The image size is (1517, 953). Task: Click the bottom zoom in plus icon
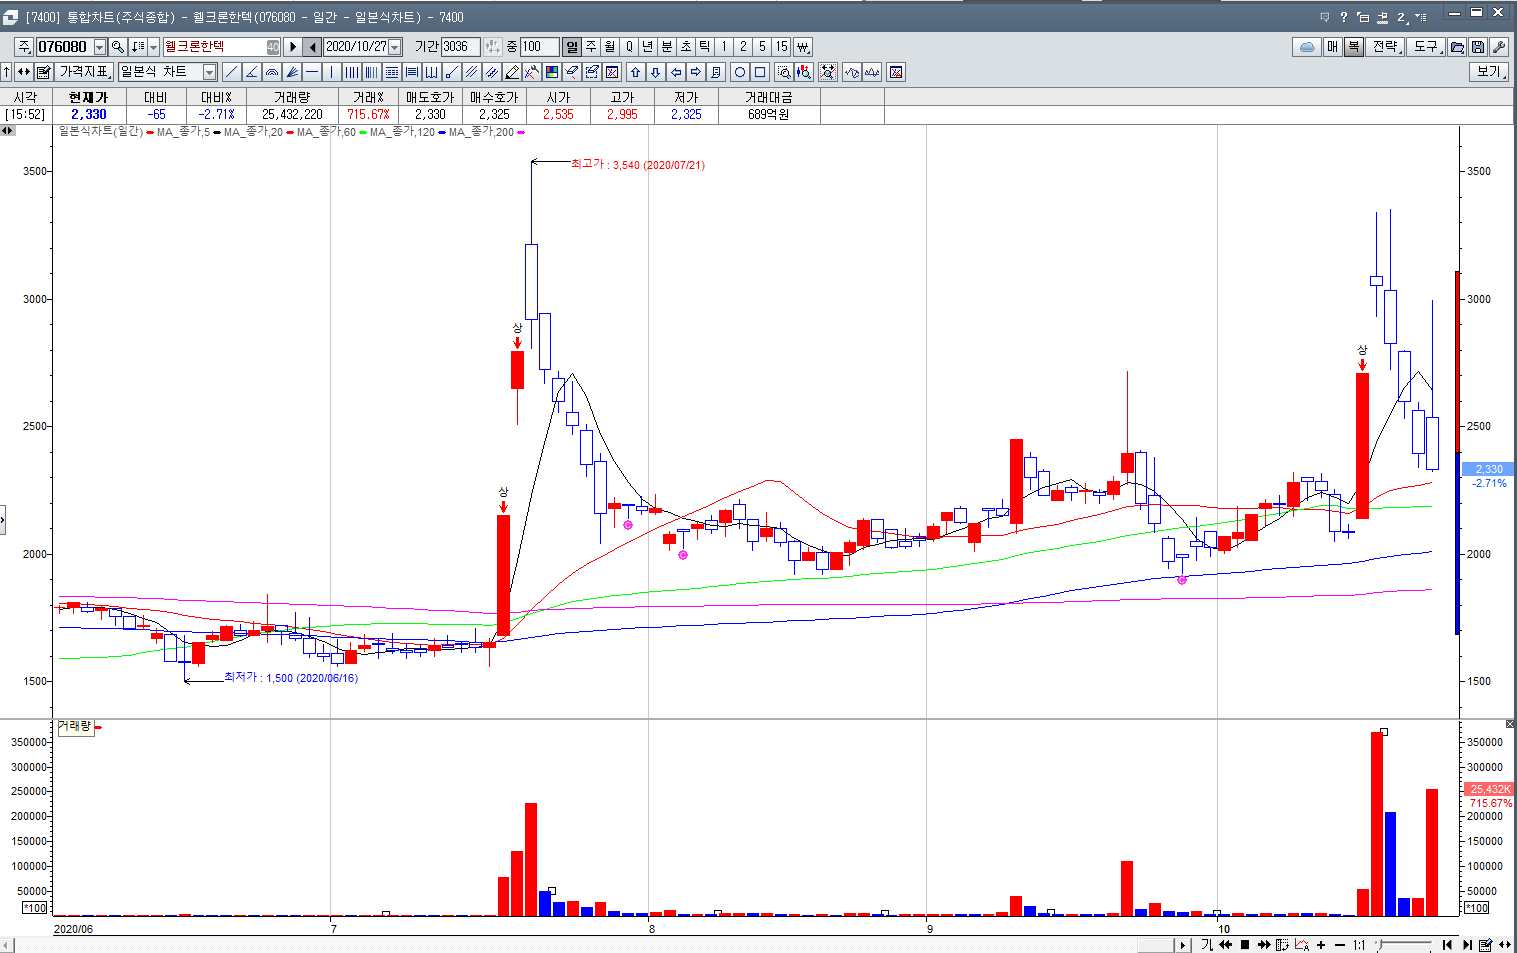pos(1321,945)
